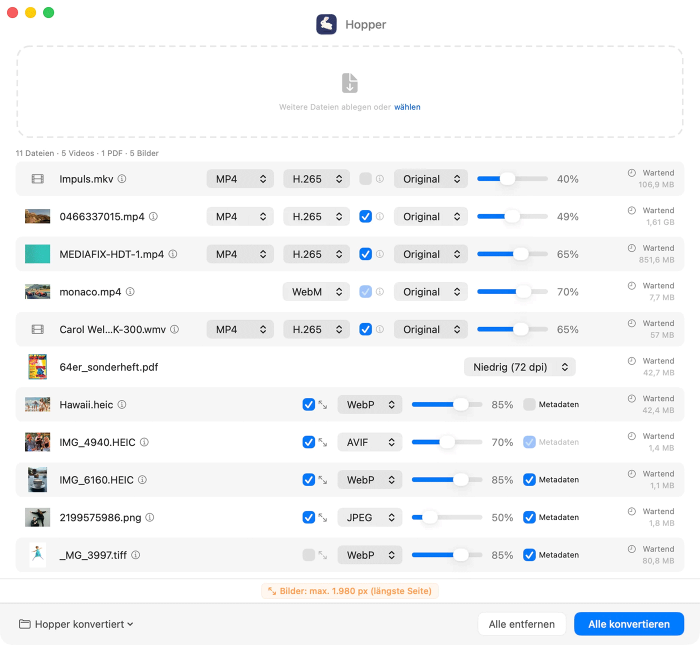
Task: Click the resize arrows icon in Hawaii.heic row
Action: tap(323, 404)
